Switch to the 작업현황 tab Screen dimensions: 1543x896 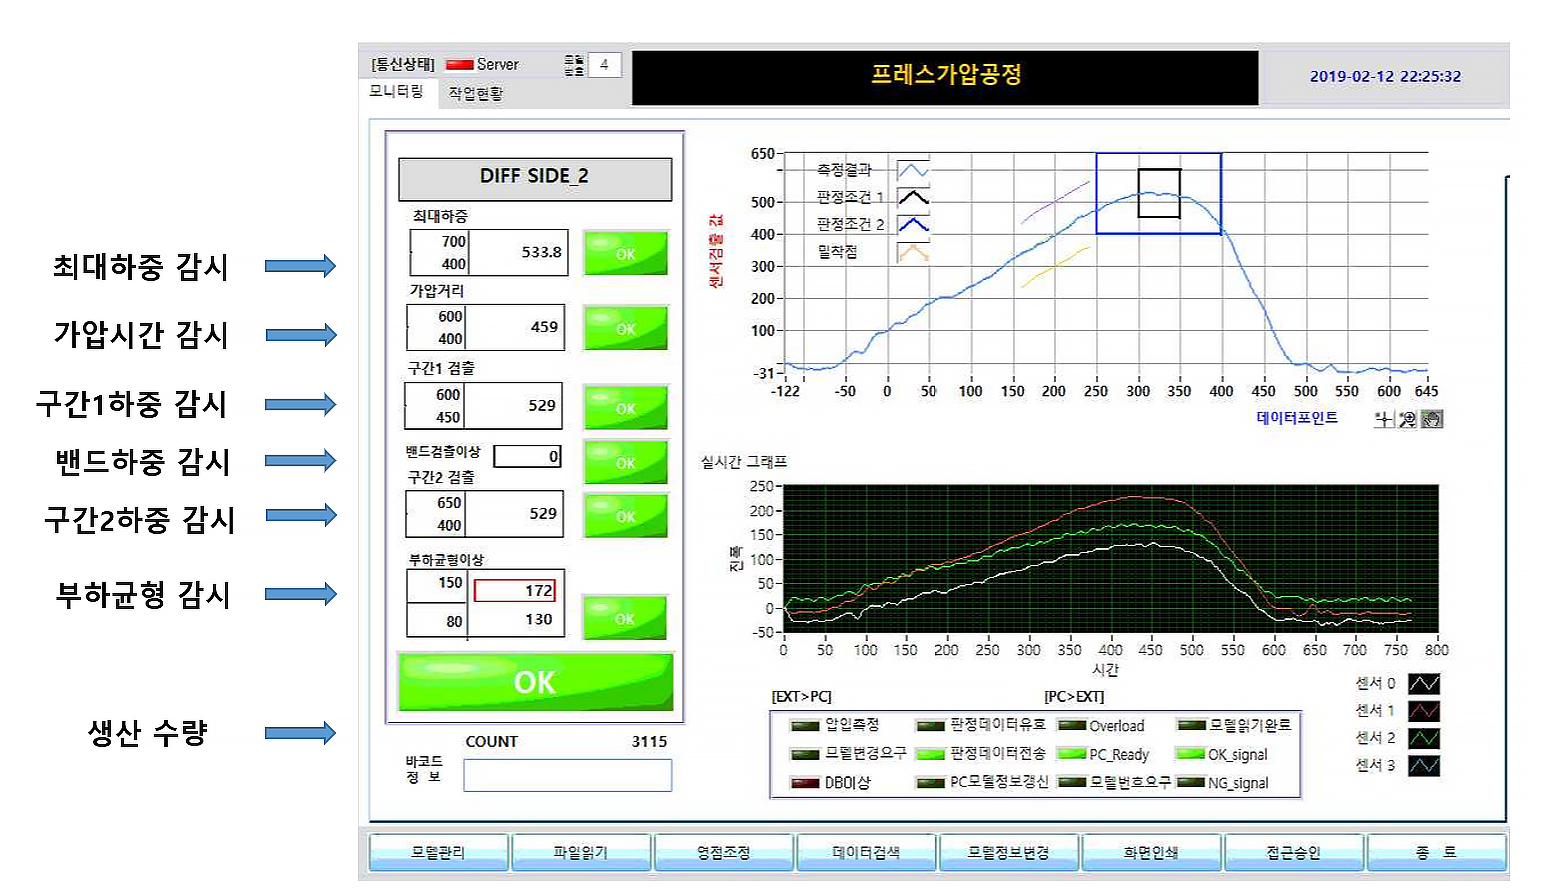pos(476,93)
